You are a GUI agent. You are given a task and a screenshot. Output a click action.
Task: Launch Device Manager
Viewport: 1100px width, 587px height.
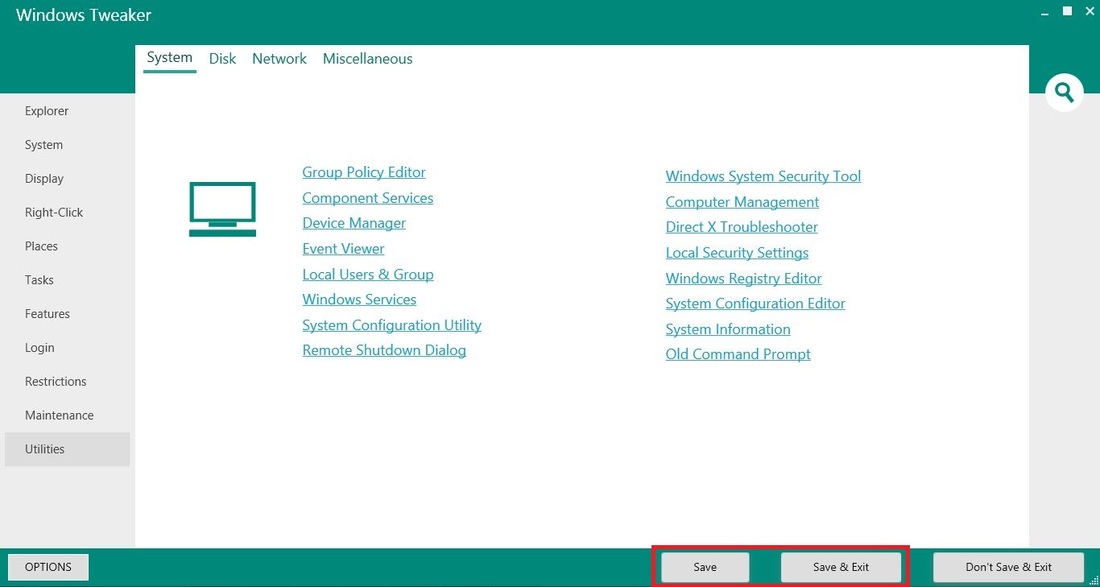tap(354, 223)
